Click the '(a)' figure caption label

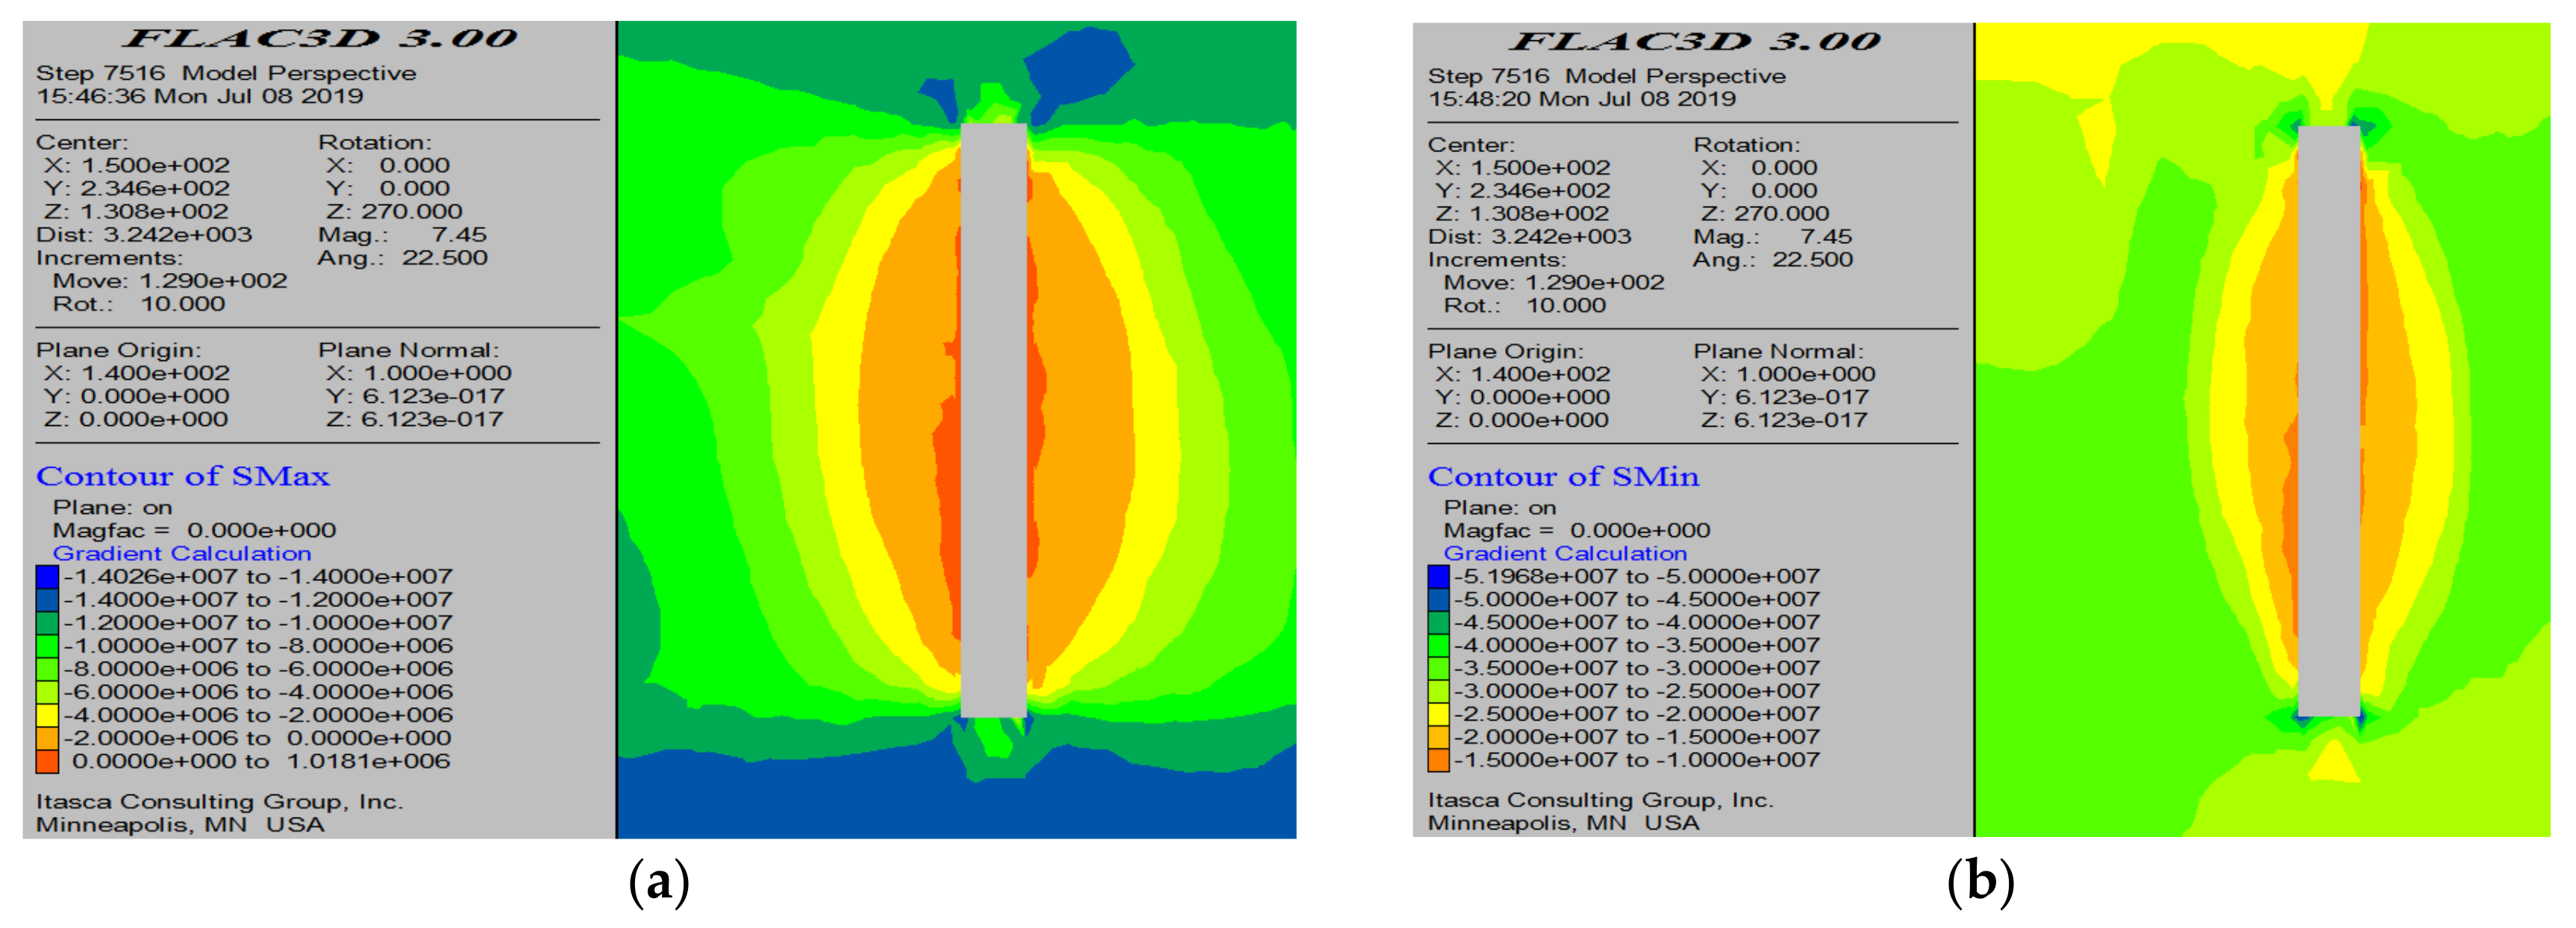point(658,883)
